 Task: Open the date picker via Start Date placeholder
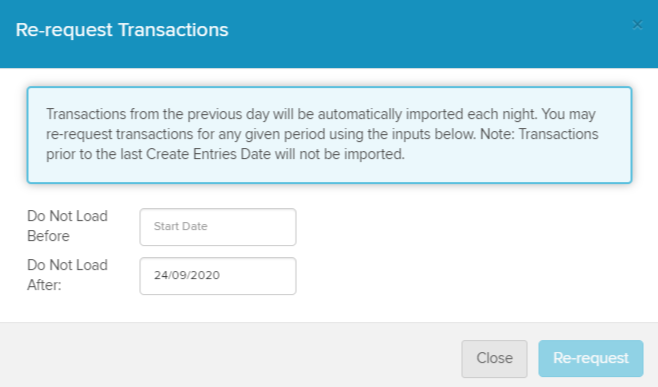(x=180, y=226)
